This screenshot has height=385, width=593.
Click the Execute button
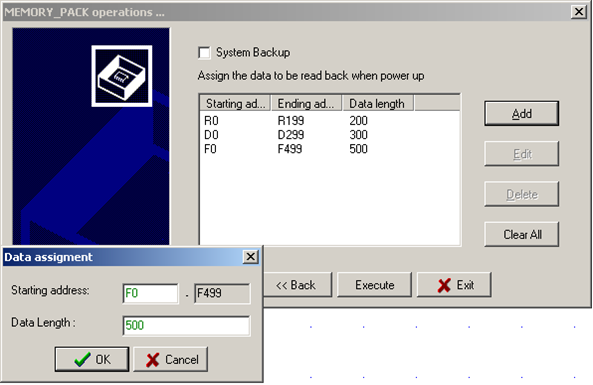(374, 285)
